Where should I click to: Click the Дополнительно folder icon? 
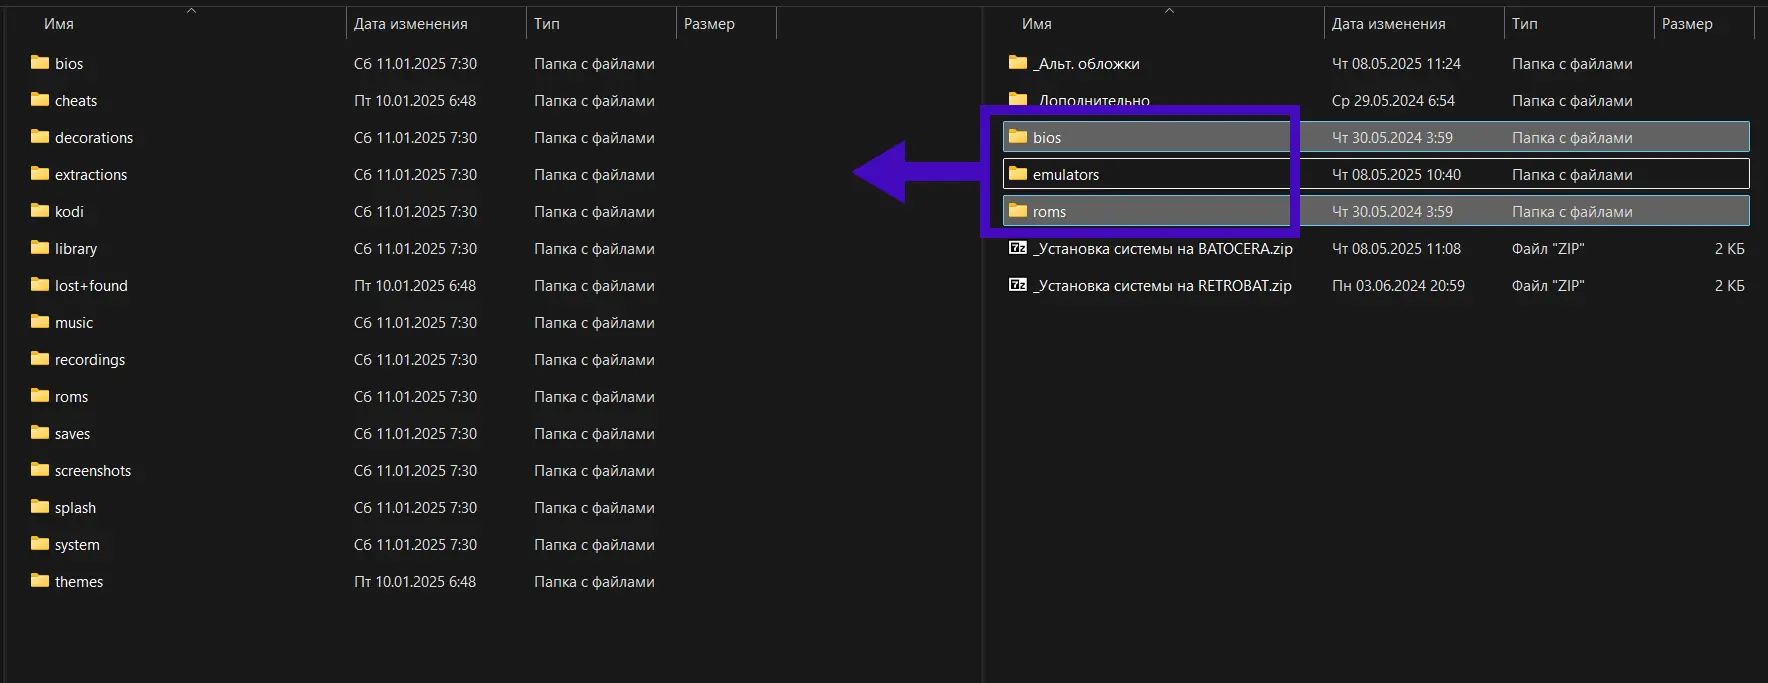point(1018,100)
